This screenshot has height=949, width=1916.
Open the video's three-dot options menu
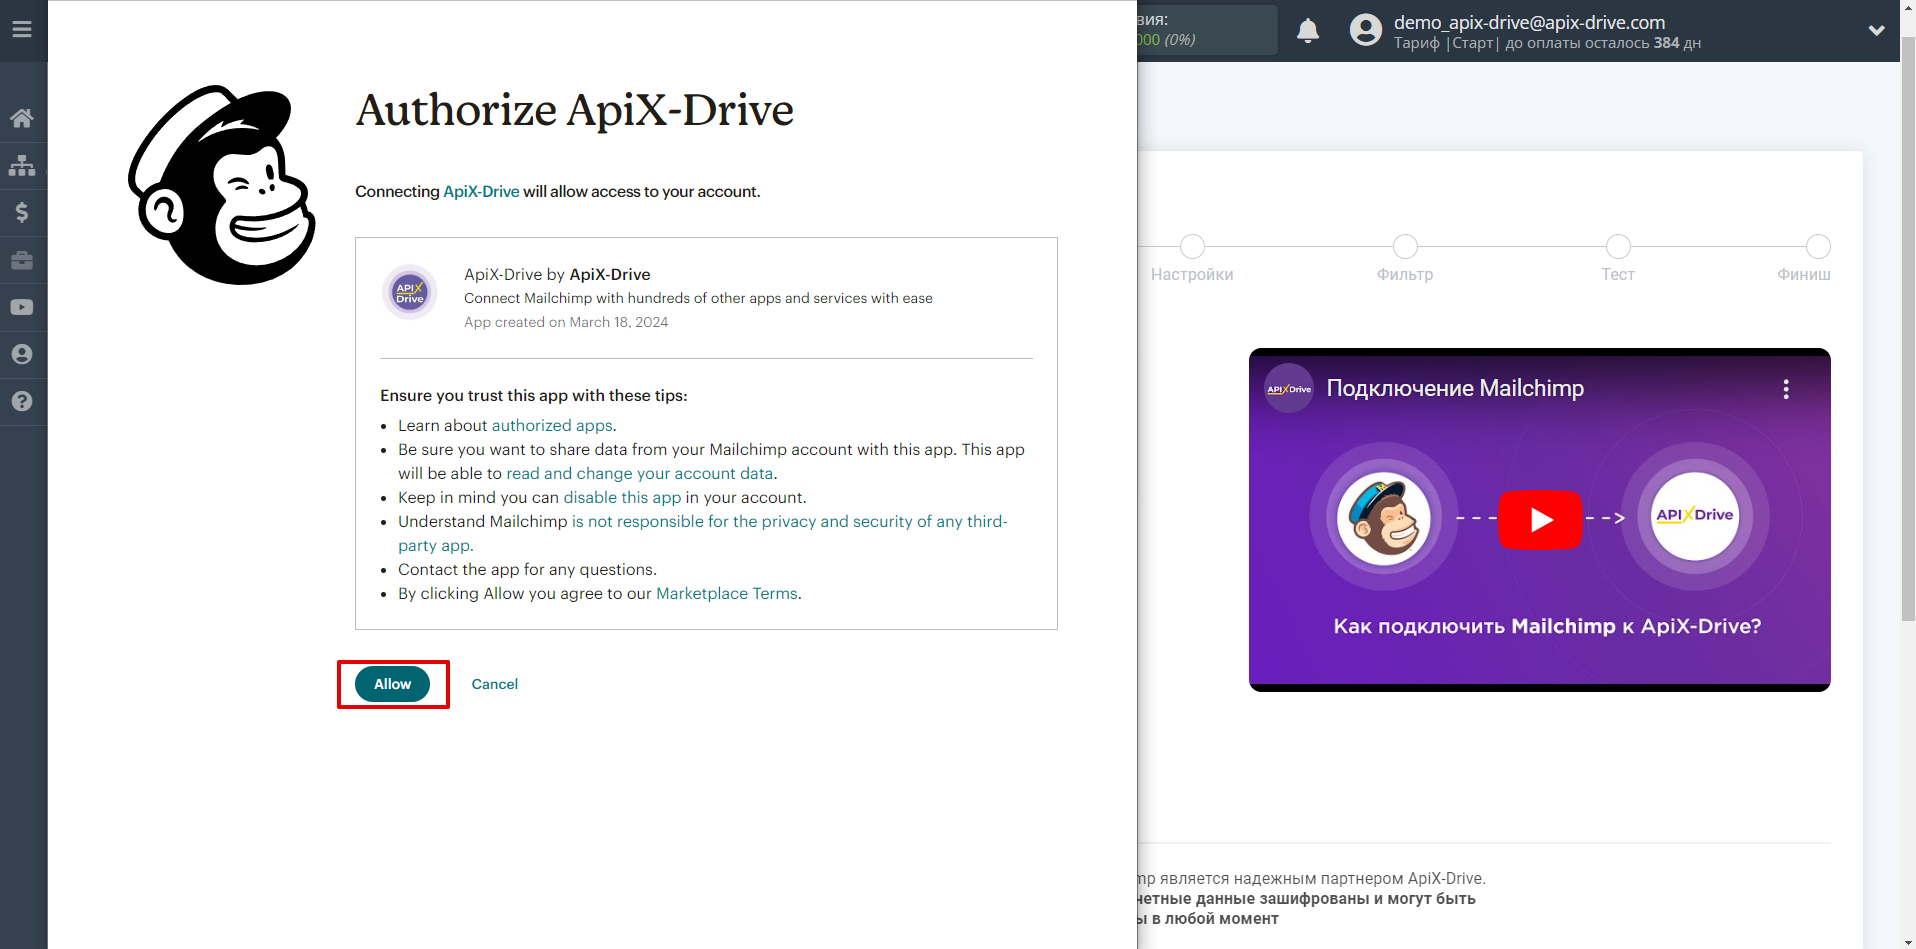point(1786,389)
